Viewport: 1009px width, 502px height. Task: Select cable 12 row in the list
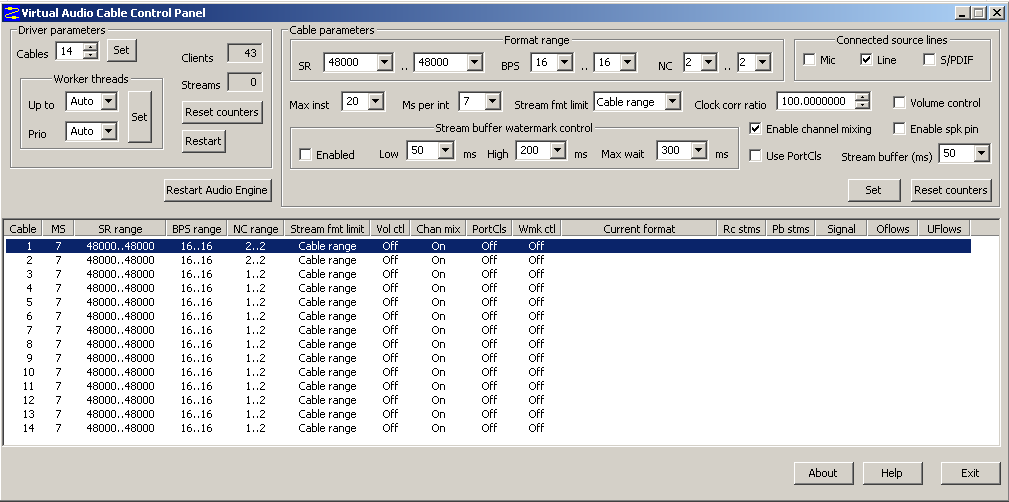[x=488, y=400]
